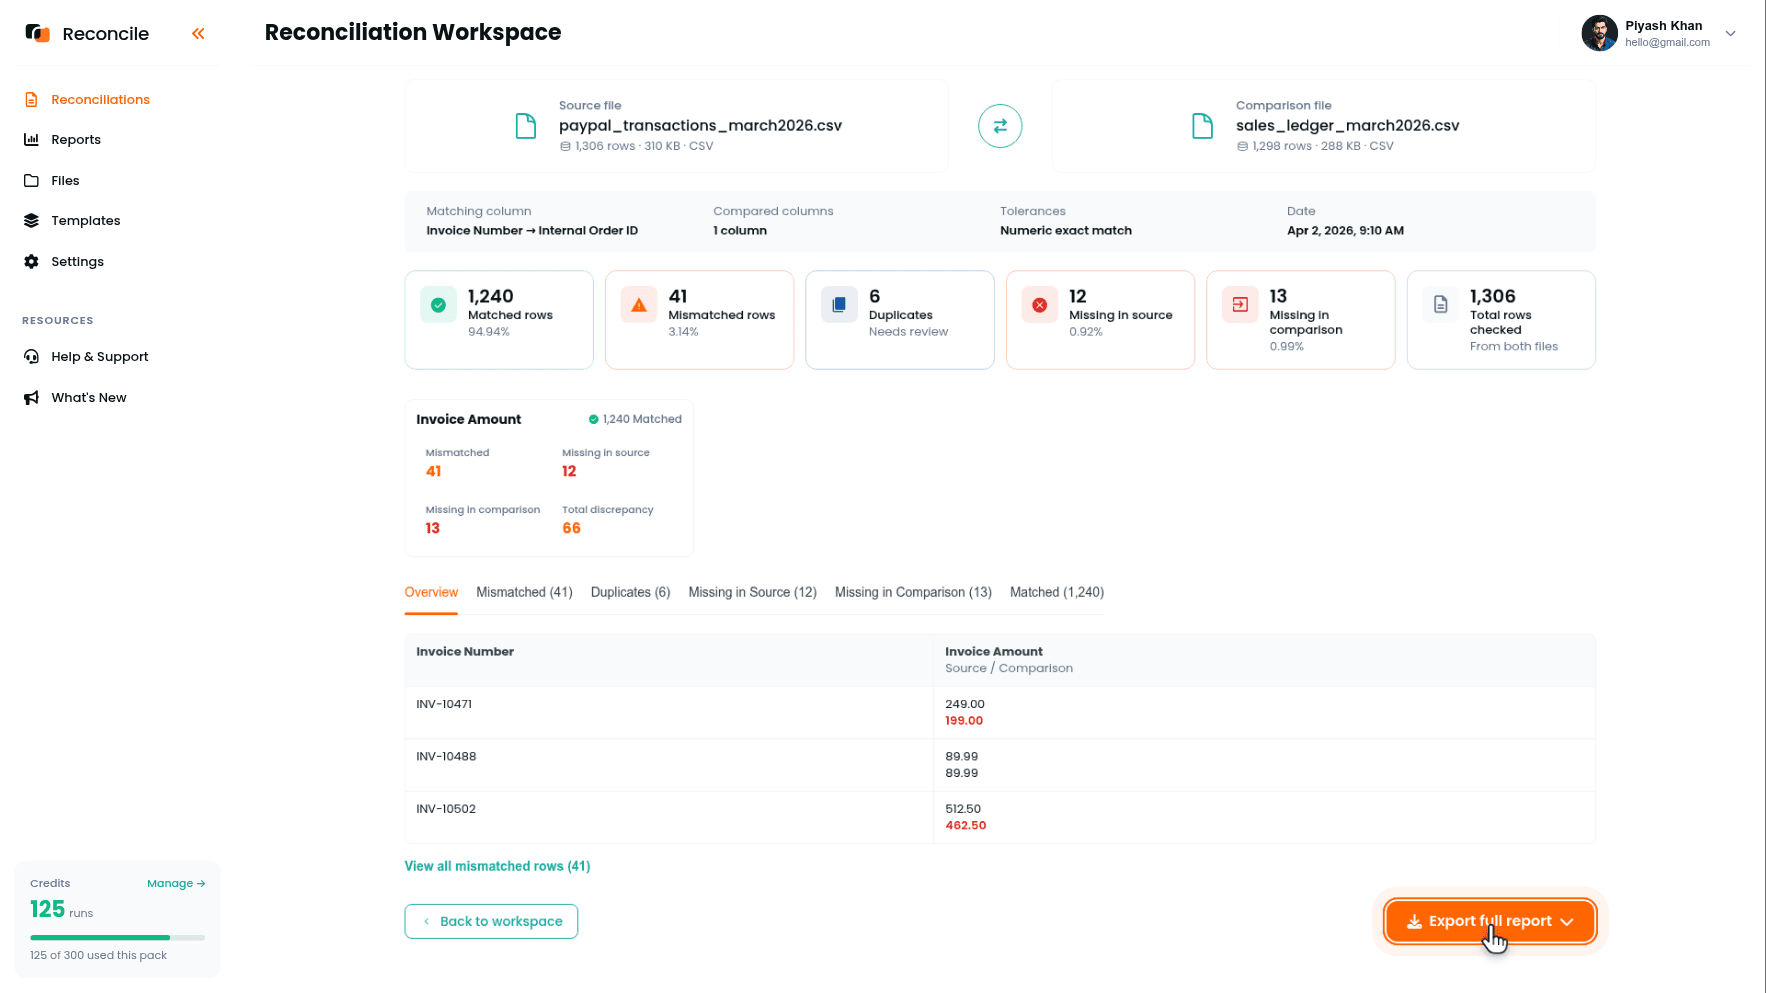This screenshot has width=1766, height=993.
Task: Click the Files folder icon
Action: (x=31, y=181)
